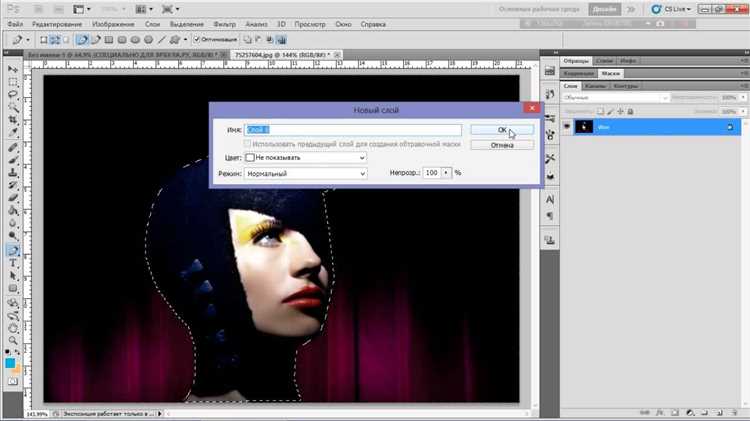Open the Цвет dropdown in dialog
The width and height of the screenshot is (750, 421).
(x=306, y=157)
